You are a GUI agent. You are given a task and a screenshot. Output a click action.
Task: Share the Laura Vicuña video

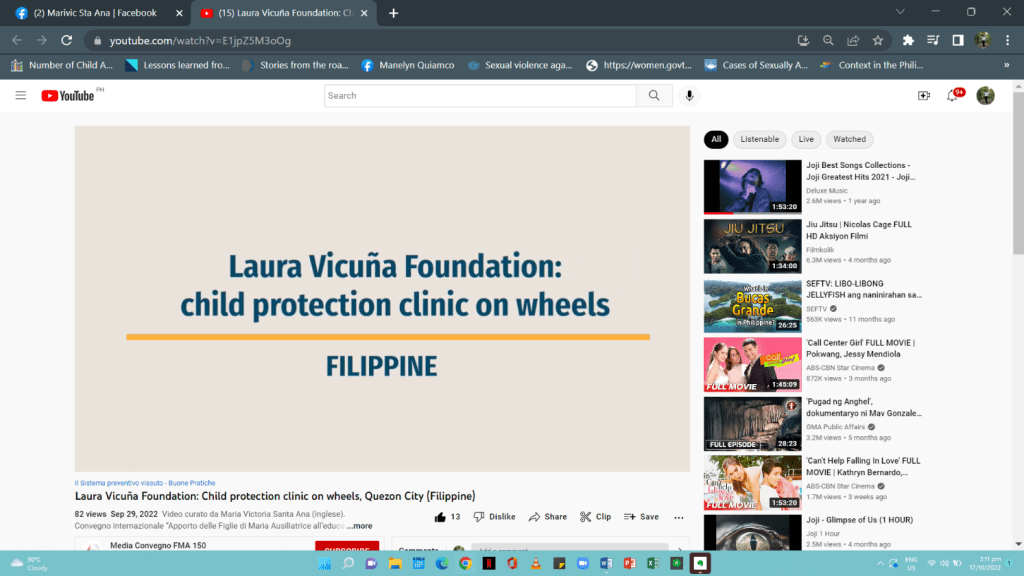click(x=548, y=517)
